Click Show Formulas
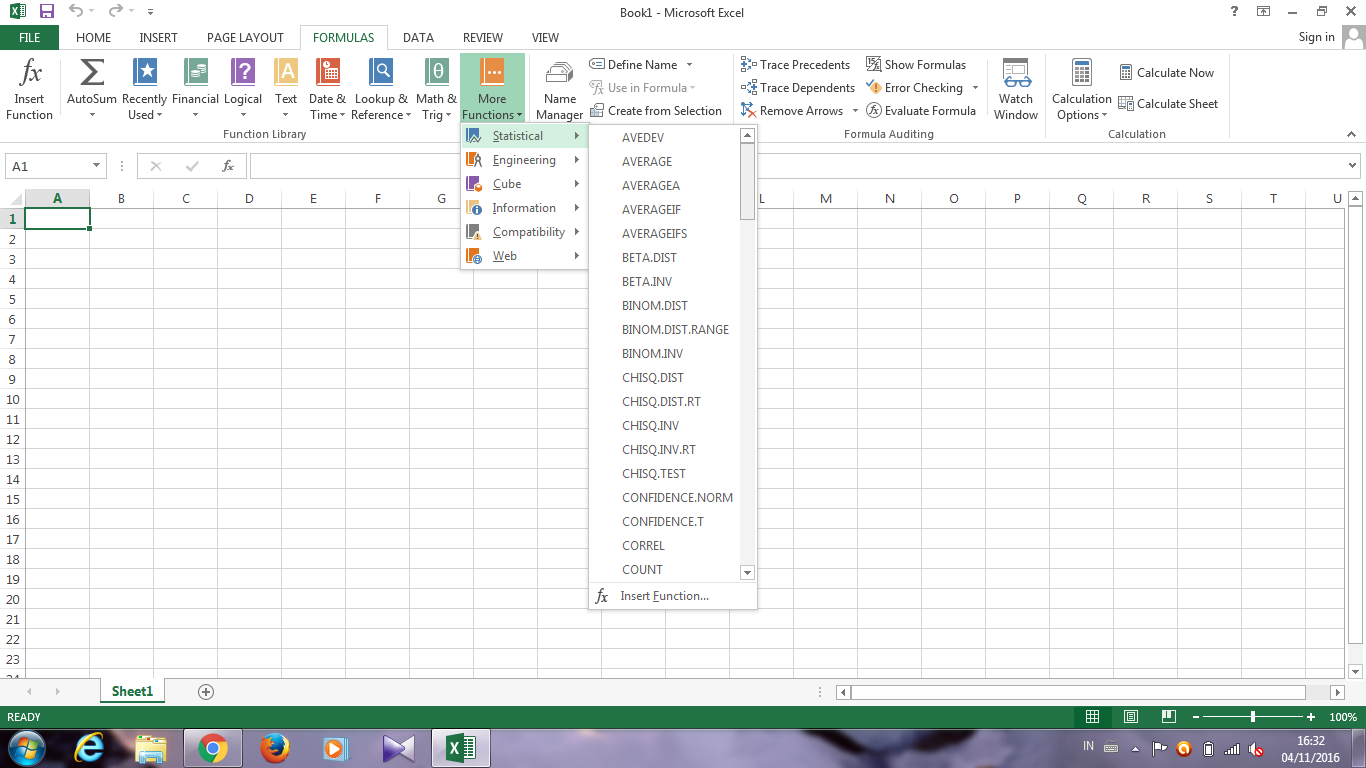Screen dimensions: 1366x768 pos(916,65)
